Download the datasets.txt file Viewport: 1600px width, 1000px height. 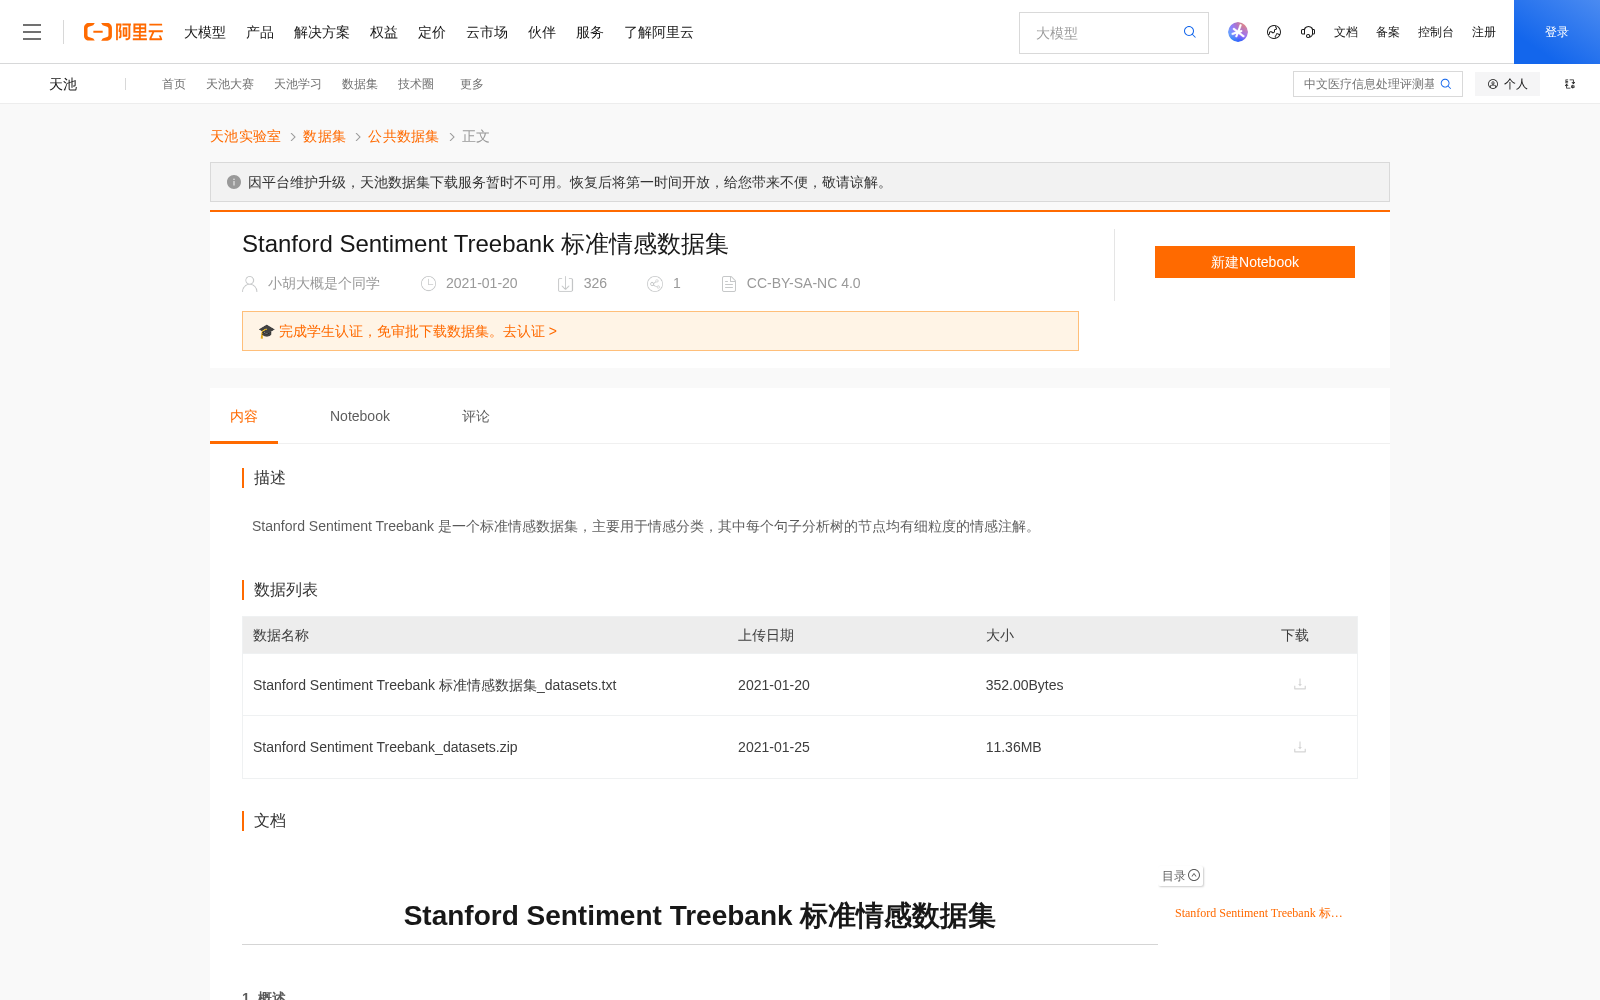coord(1300,684)
